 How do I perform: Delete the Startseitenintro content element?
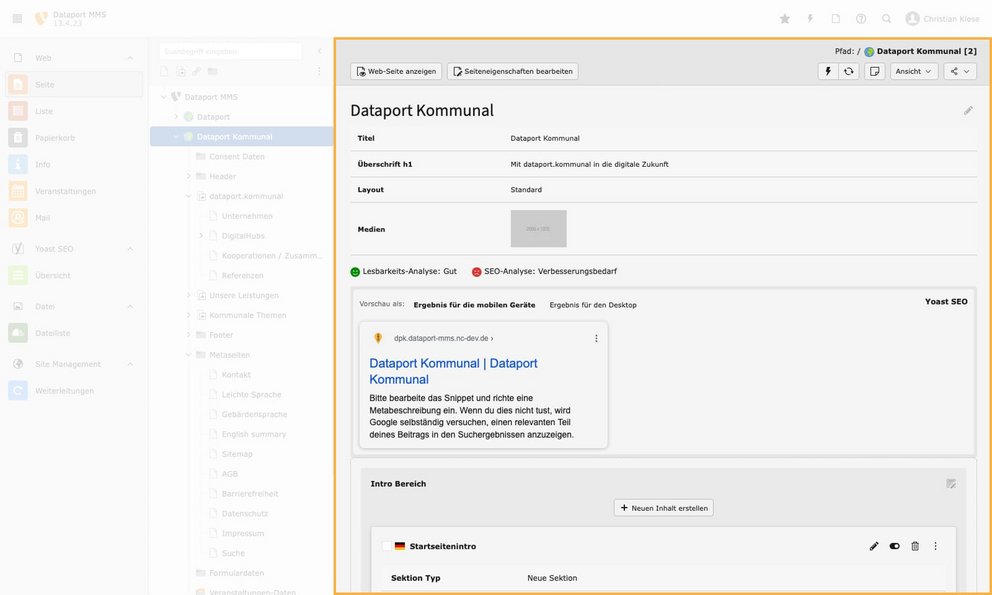click(915, 546)
